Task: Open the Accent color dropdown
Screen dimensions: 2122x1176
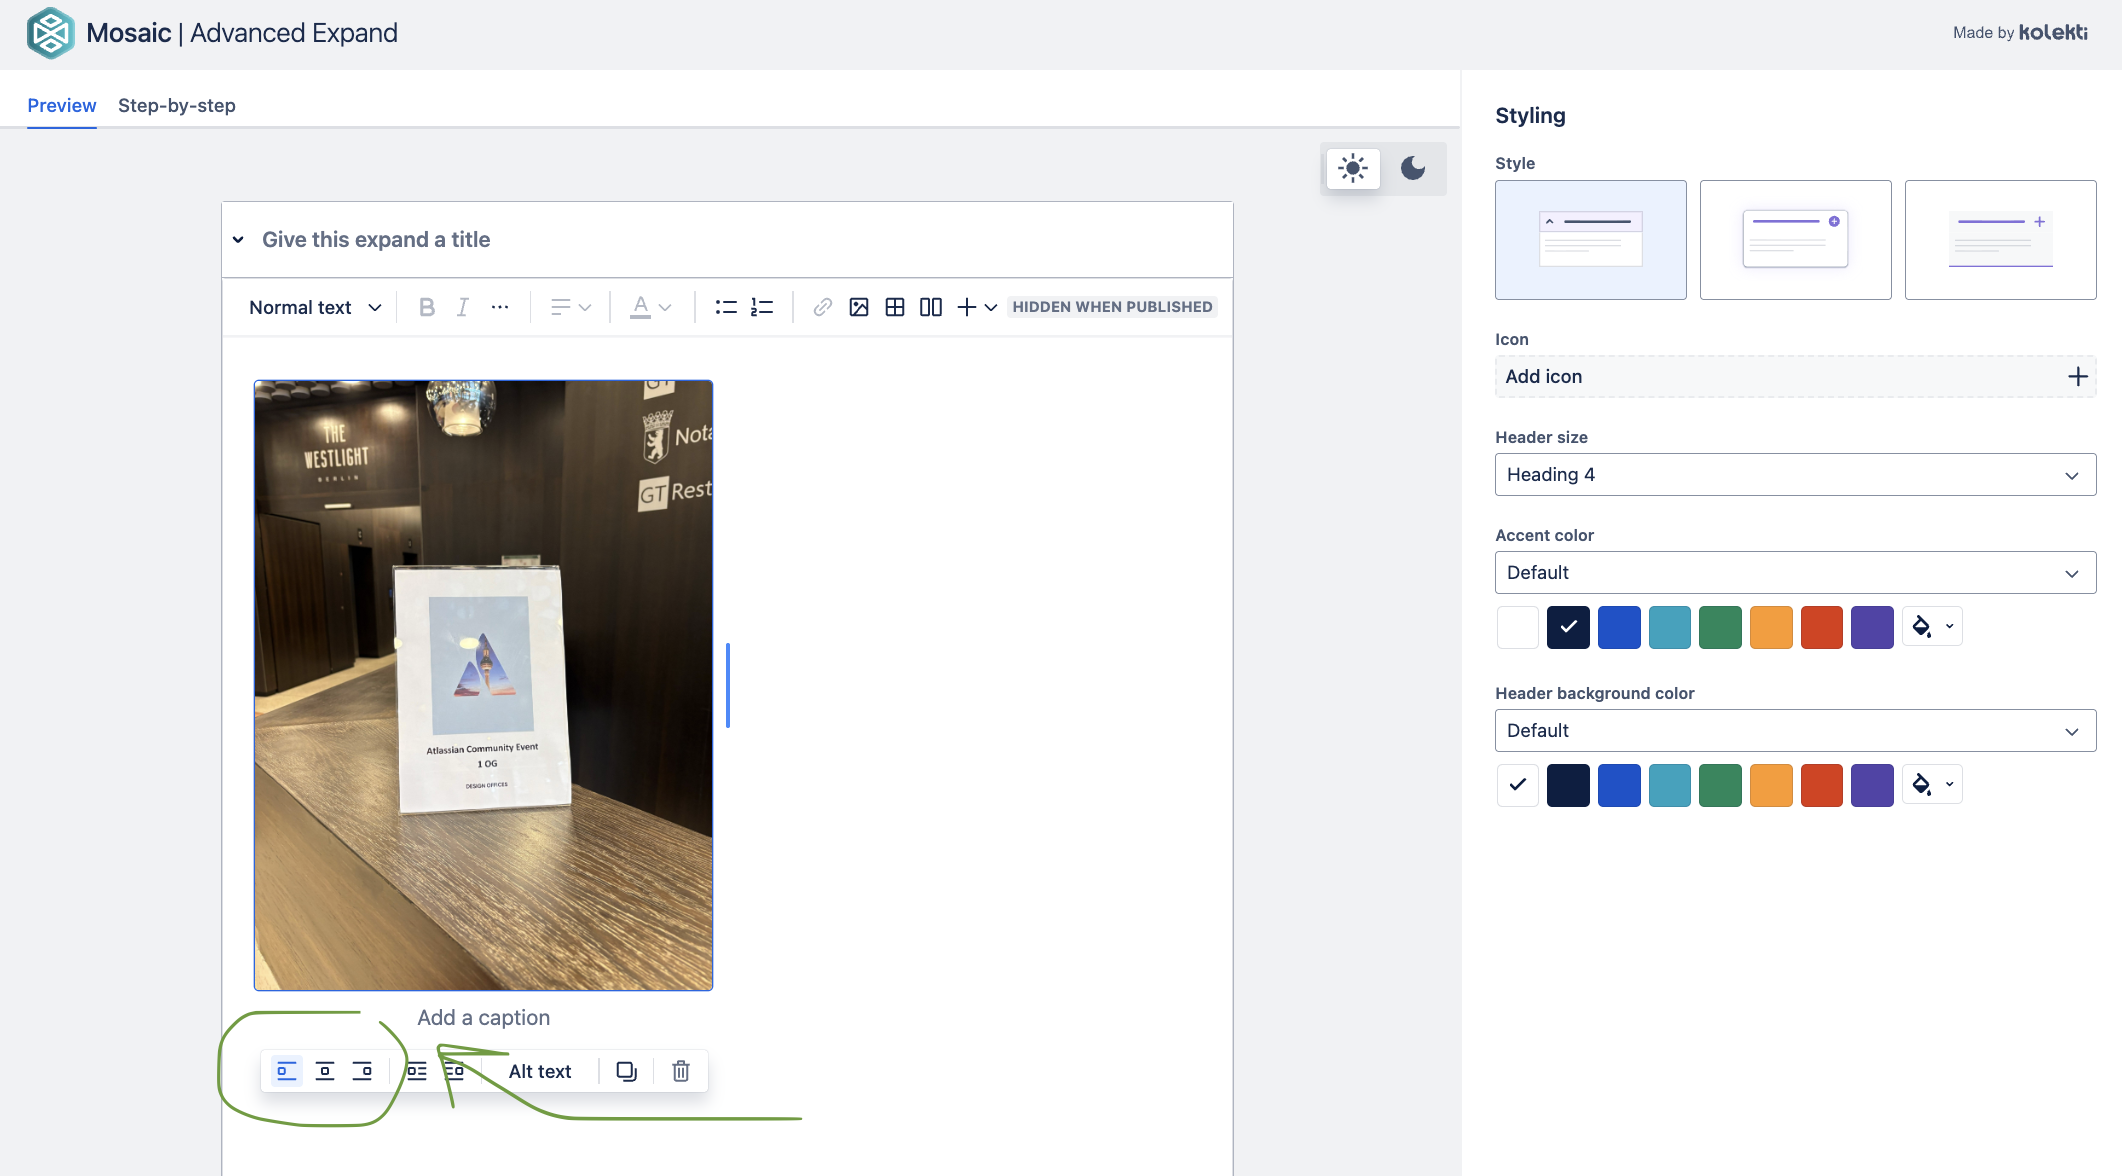Action: (1795, 573)
